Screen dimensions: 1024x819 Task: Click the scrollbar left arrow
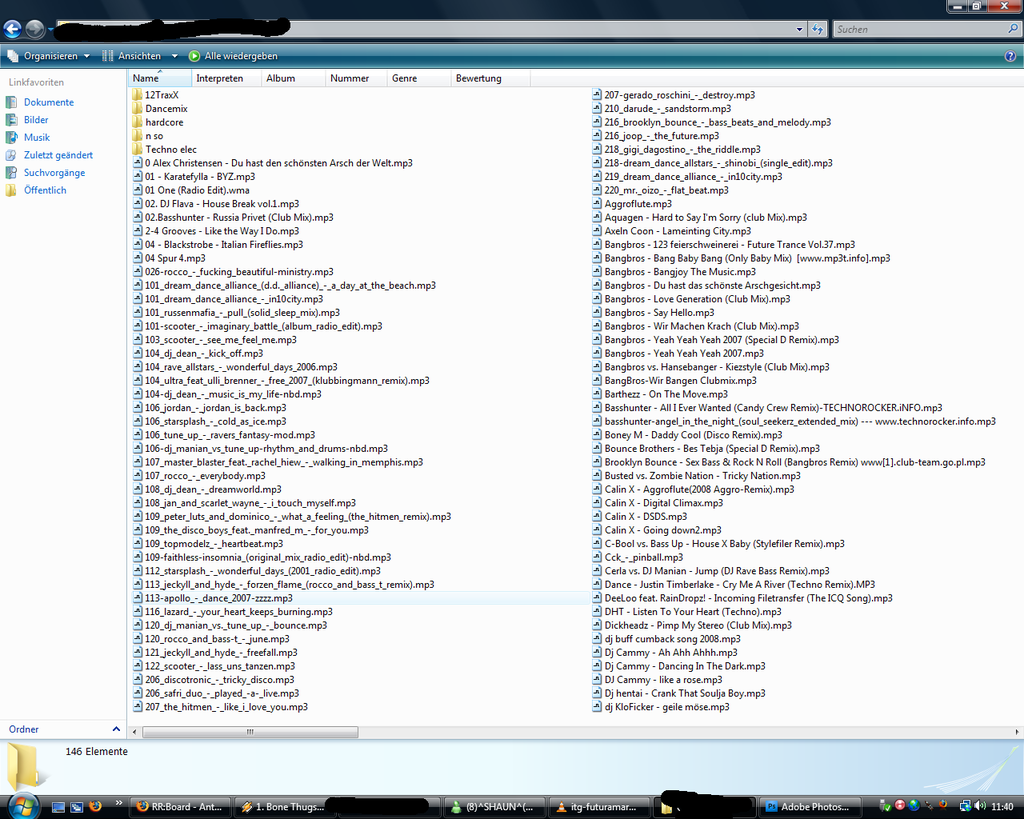[x=135, y=732]
